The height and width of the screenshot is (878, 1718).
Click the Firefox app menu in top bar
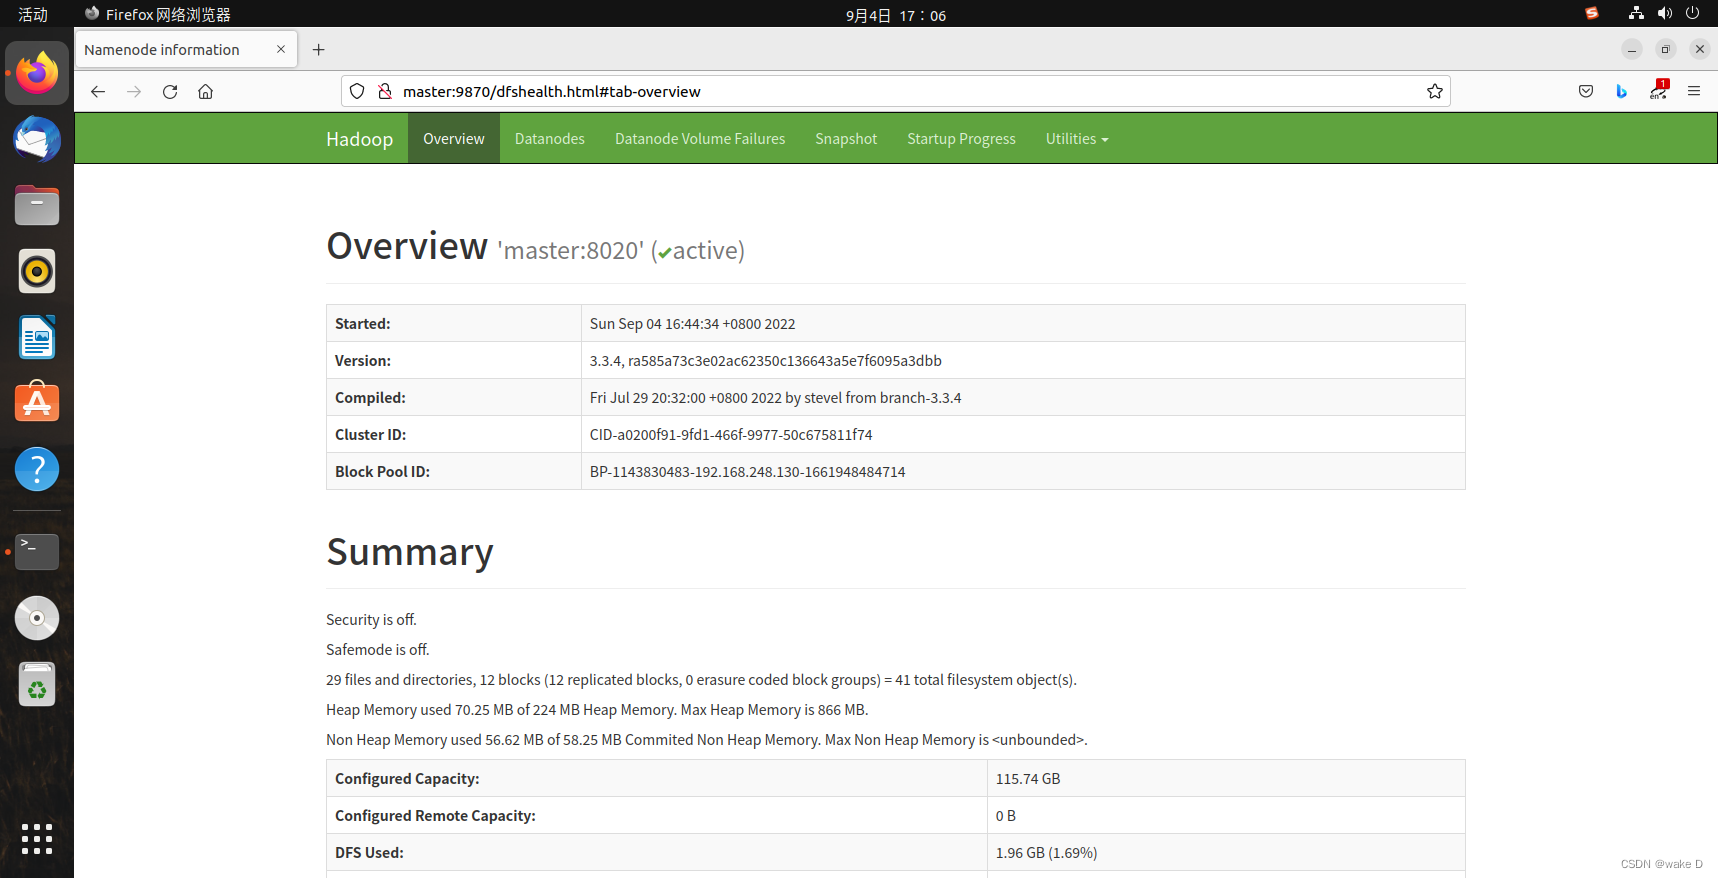(x=158, y=14)
